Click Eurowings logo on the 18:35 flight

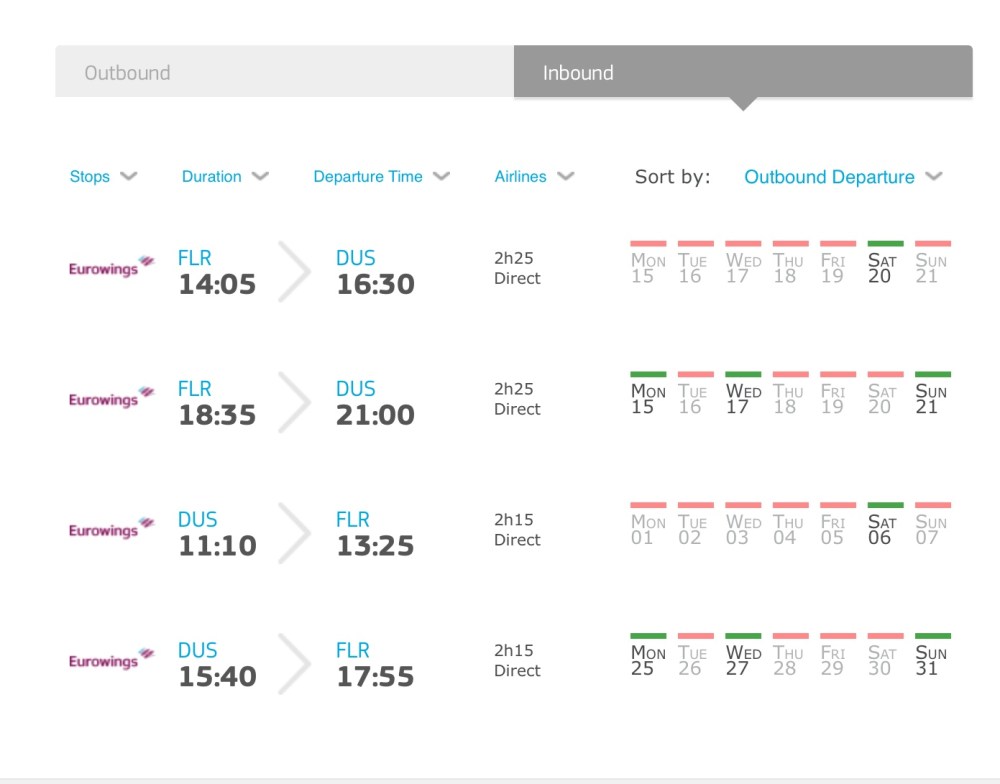pos(111,399)
